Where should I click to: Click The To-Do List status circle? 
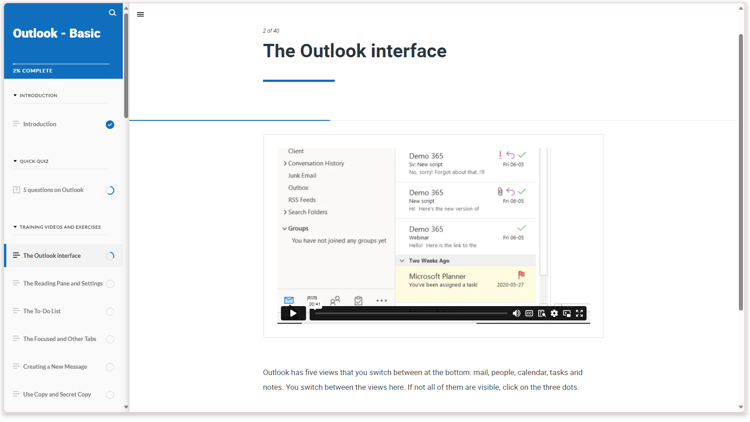[110, 312]
